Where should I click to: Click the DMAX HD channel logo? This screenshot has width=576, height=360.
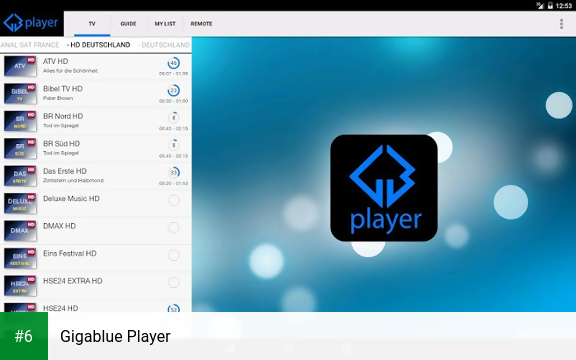(x=20, y=231)
